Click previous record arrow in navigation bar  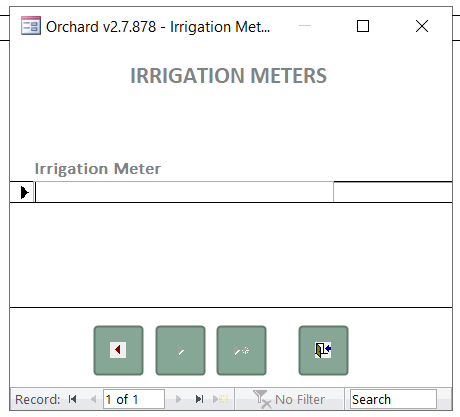tap(93, 399)
